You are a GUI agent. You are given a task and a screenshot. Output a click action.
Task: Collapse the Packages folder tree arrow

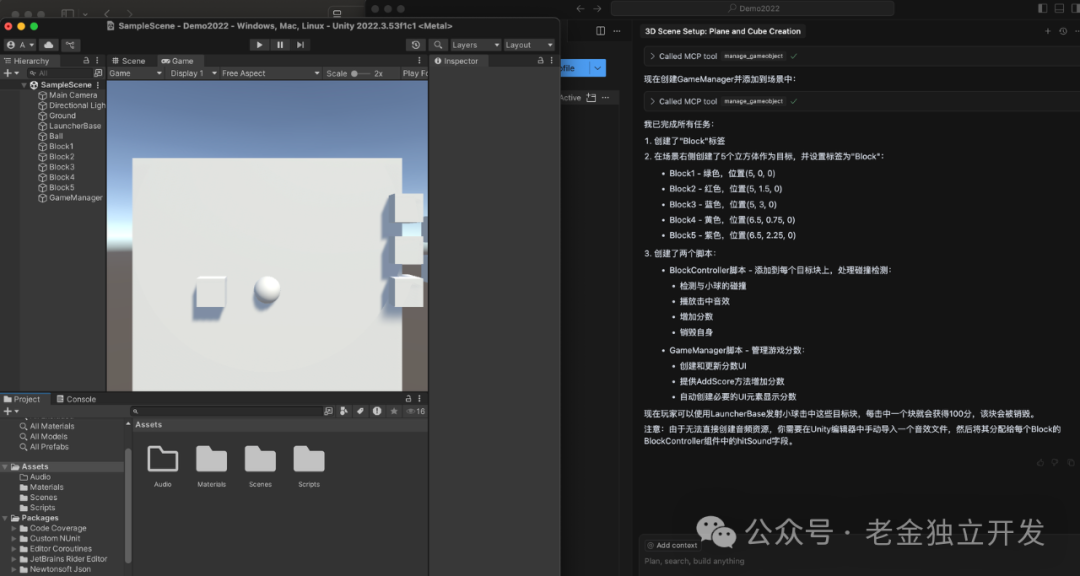pyautogui.click(x=6, y=518)
